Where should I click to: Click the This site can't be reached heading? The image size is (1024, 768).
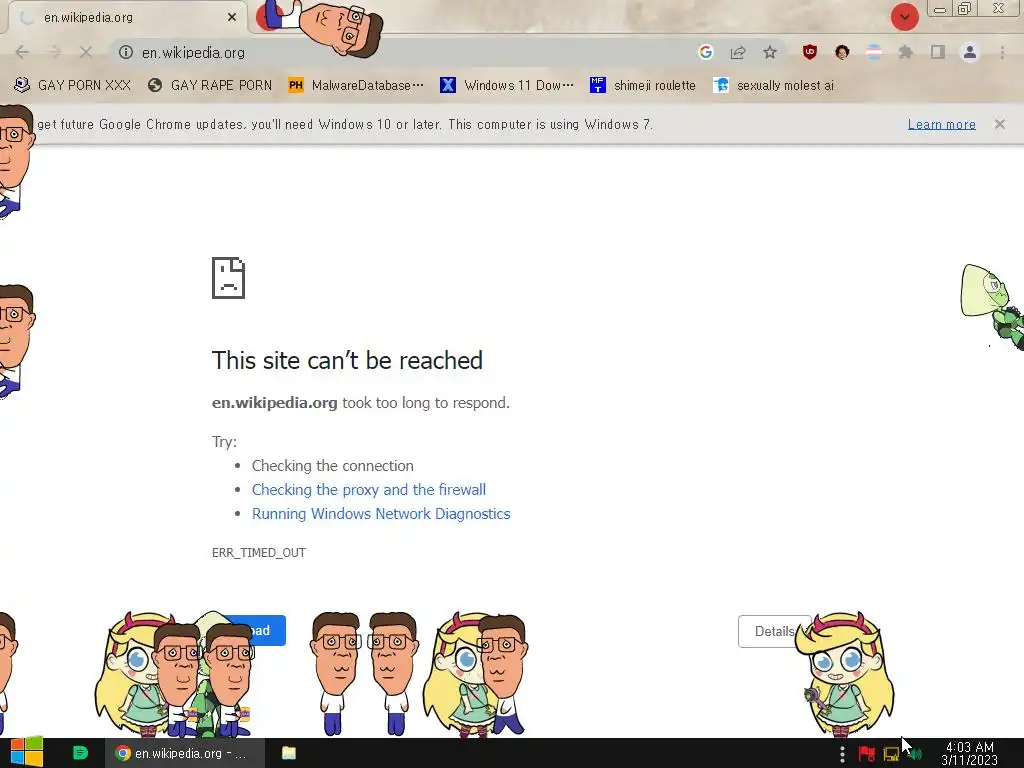tap(347, 360)
